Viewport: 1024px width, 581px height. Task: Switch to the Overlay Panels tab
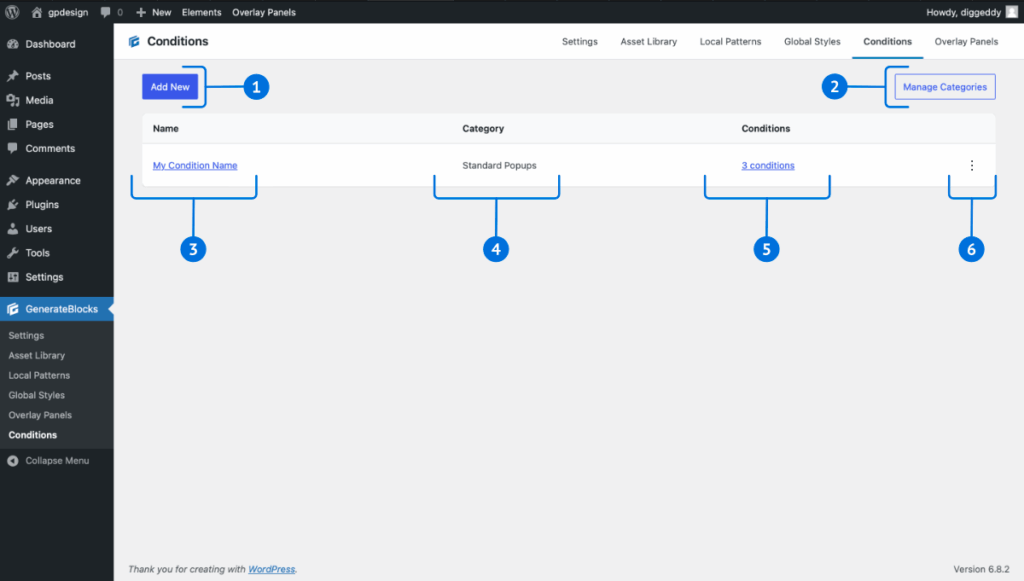pyautogui.click(x=966, y=41)
